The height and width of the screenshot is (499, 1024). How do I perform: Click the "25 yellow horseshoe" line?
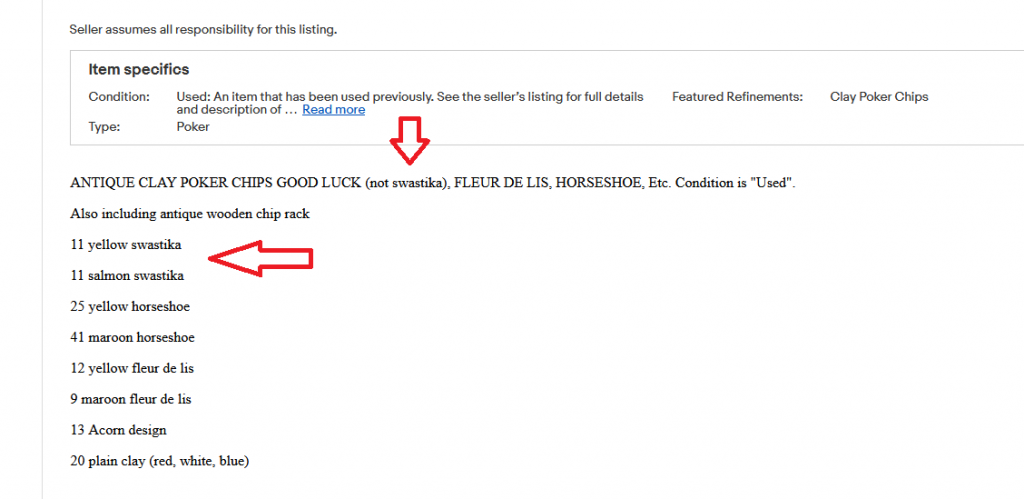130,306
